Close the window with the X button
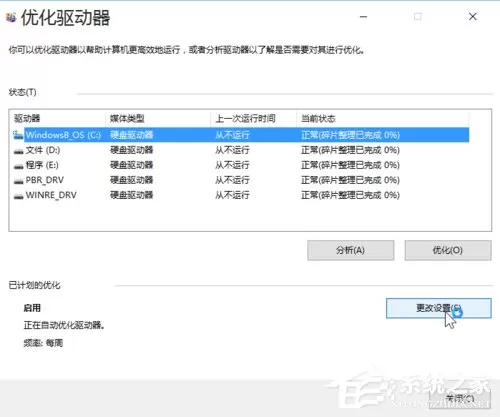This screenshot has width=500, height=417. click(x=473, y=16)
